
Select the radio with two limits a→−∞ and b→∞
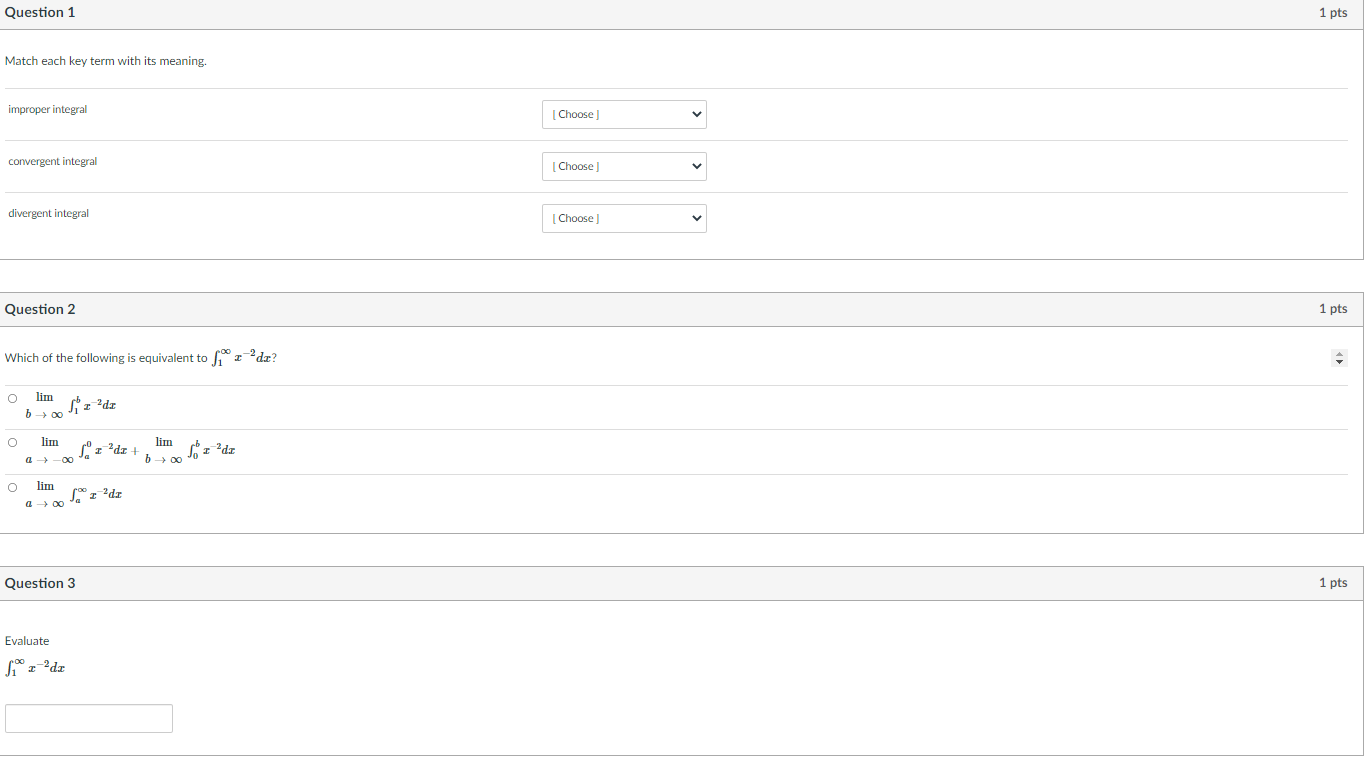pos(13,442)
